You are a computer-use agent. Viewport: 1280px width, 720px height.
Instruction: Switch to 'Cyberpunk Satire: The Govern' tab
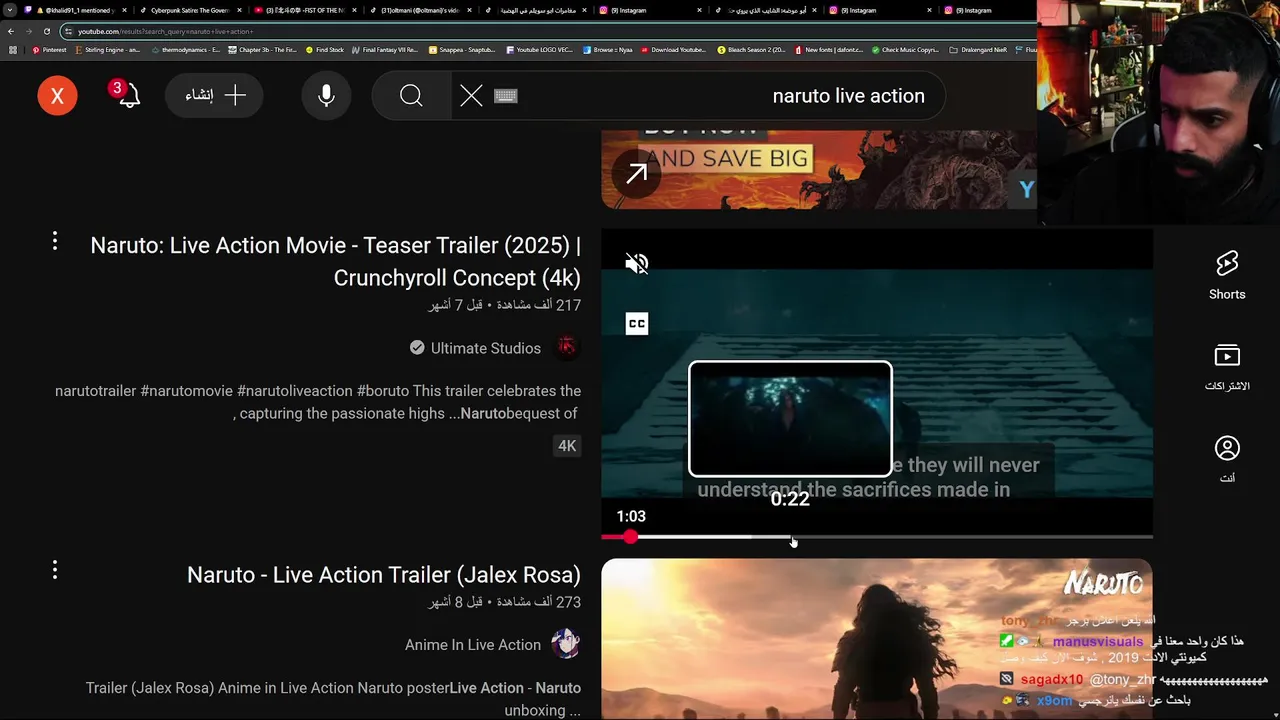(190, 10)
